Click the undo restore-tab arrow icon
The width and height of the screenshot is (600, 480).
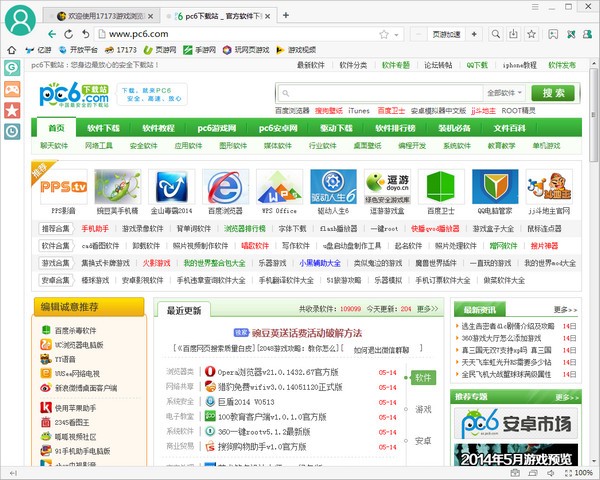(86, 34)
